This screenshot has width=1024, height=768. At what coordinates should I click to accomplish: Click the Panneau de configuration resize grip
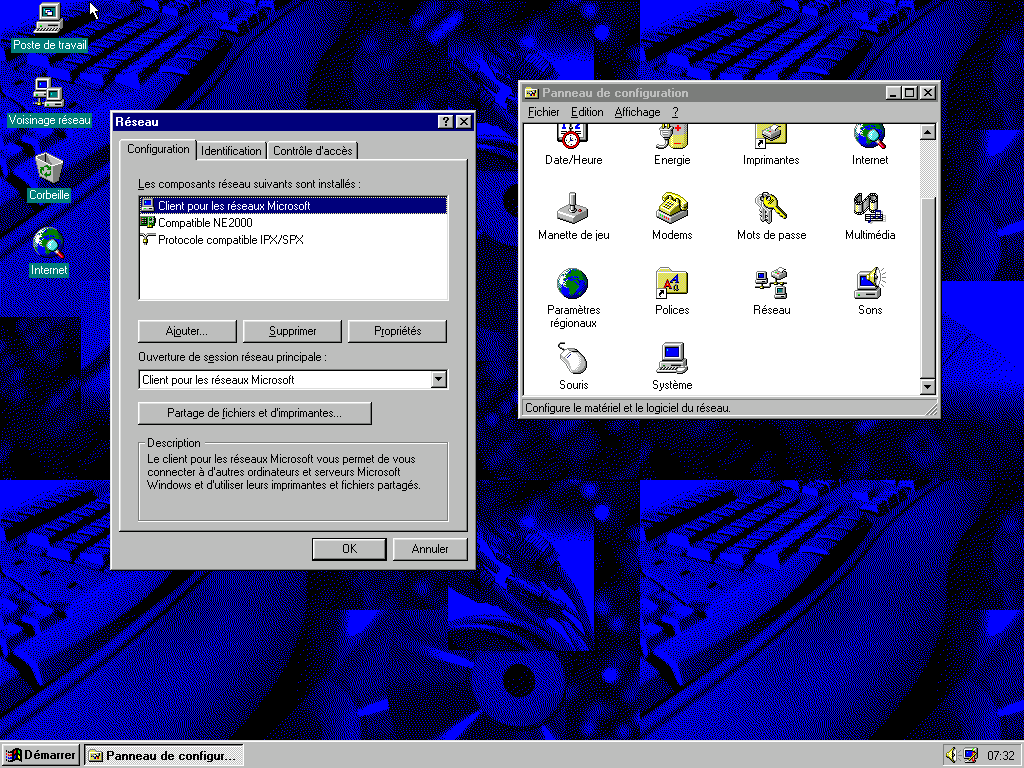(933, 410)
